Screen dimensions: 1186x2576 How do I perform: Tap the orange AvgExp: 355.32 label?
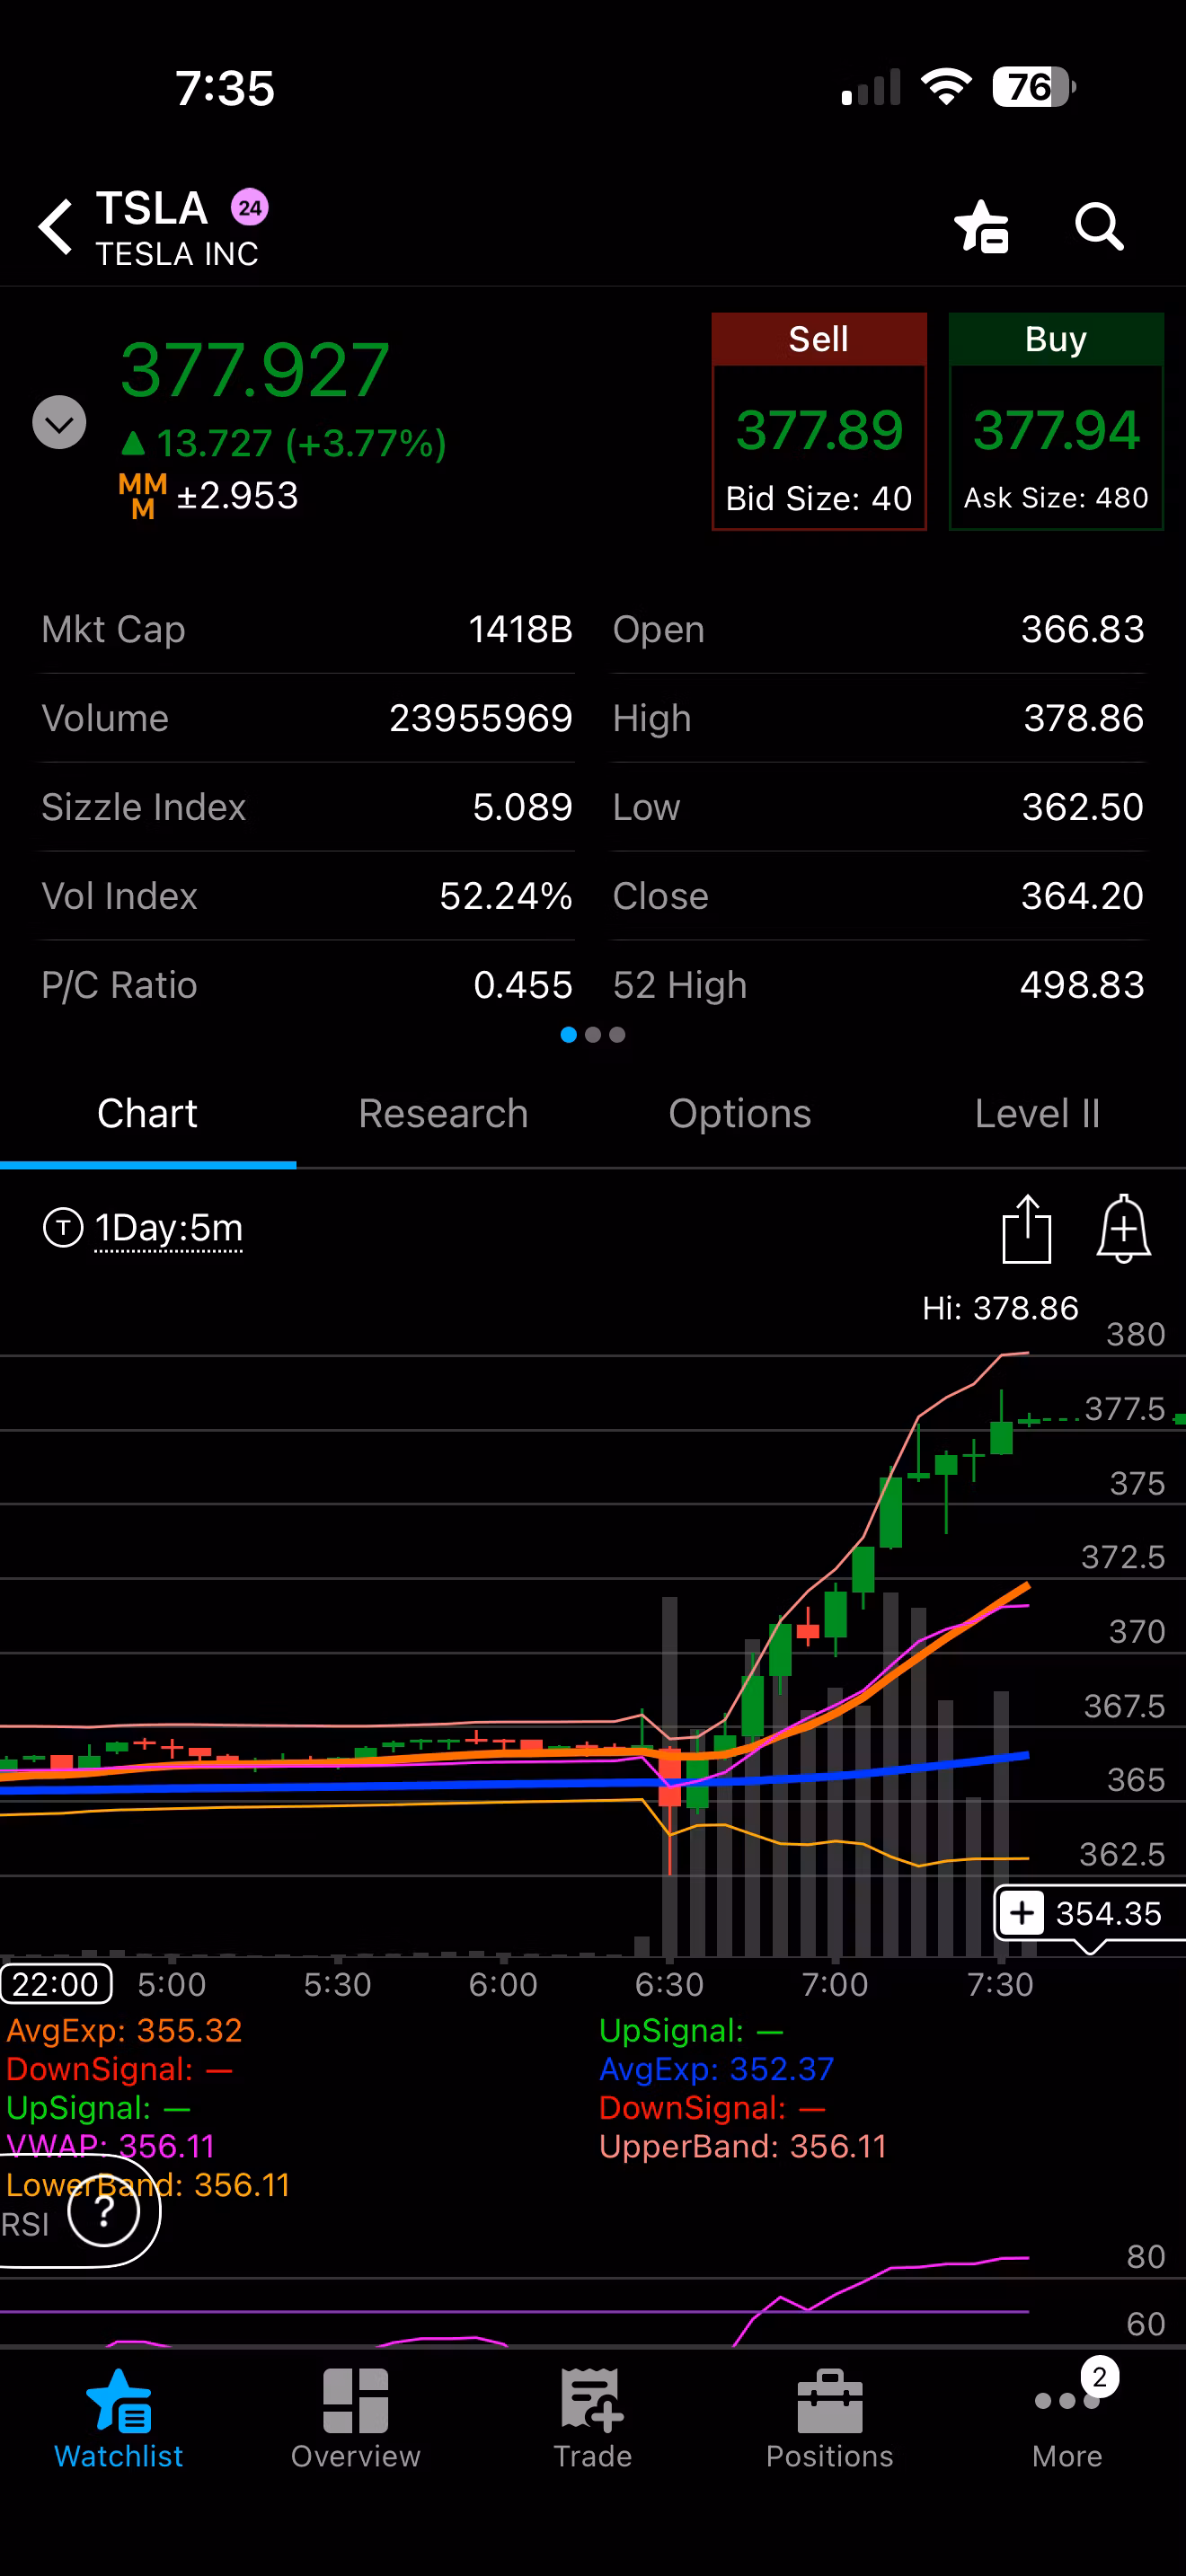tap(124, 2030)
